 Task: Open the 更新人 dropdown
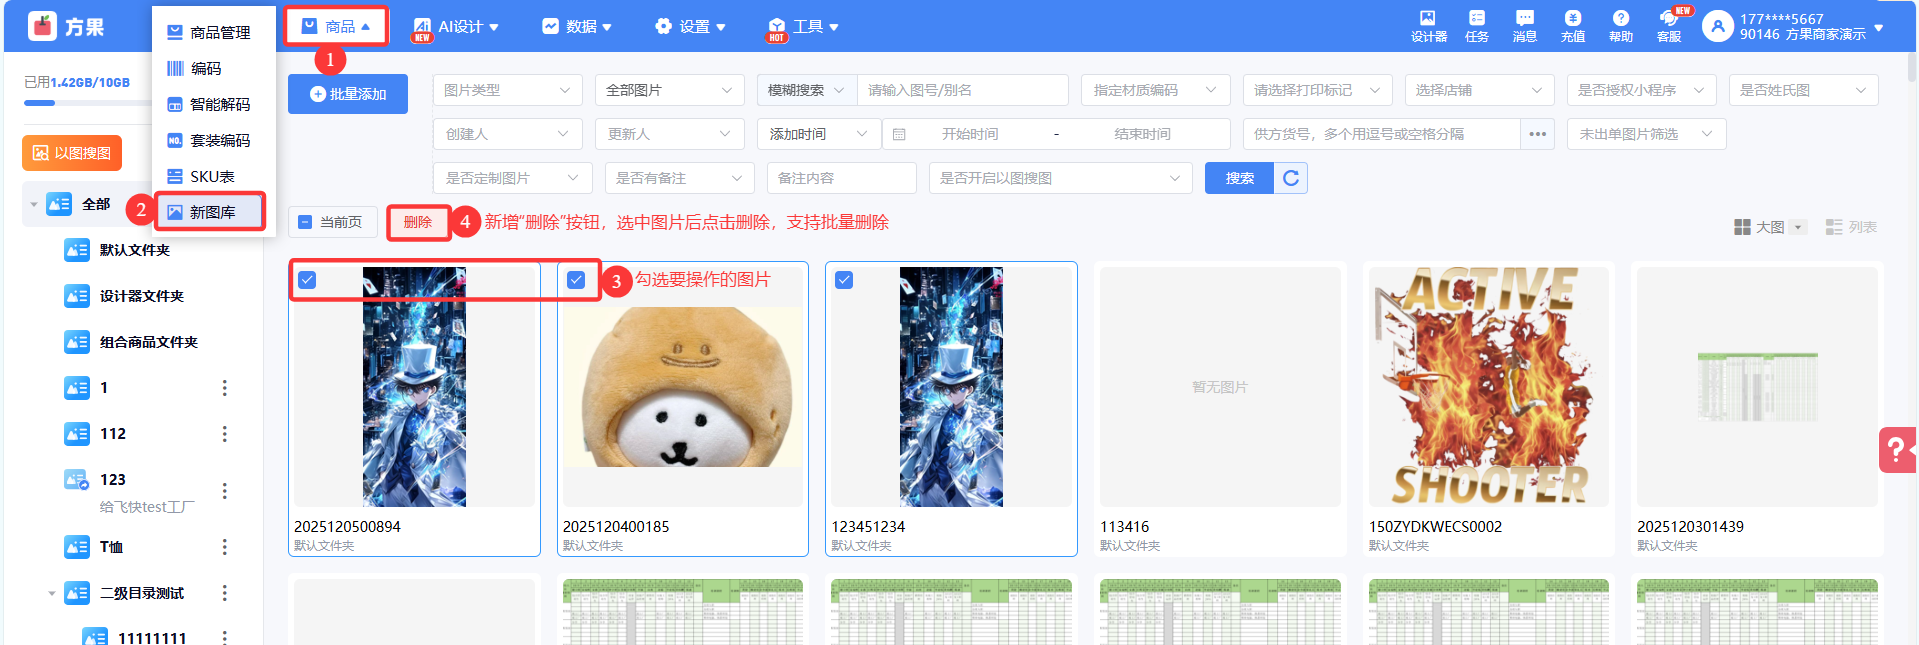670,134
